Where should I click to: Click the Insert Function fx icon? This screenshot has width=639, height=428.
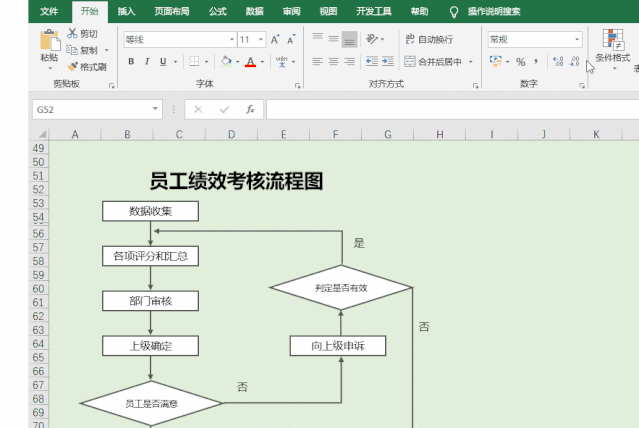click(x=250, y=109)
